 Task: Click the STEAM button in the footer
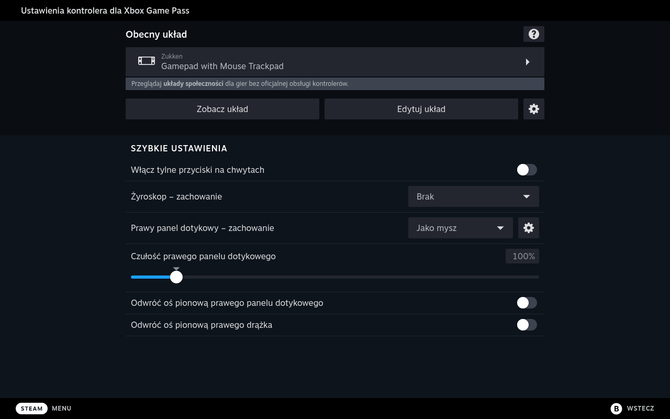tap(32, 408)
